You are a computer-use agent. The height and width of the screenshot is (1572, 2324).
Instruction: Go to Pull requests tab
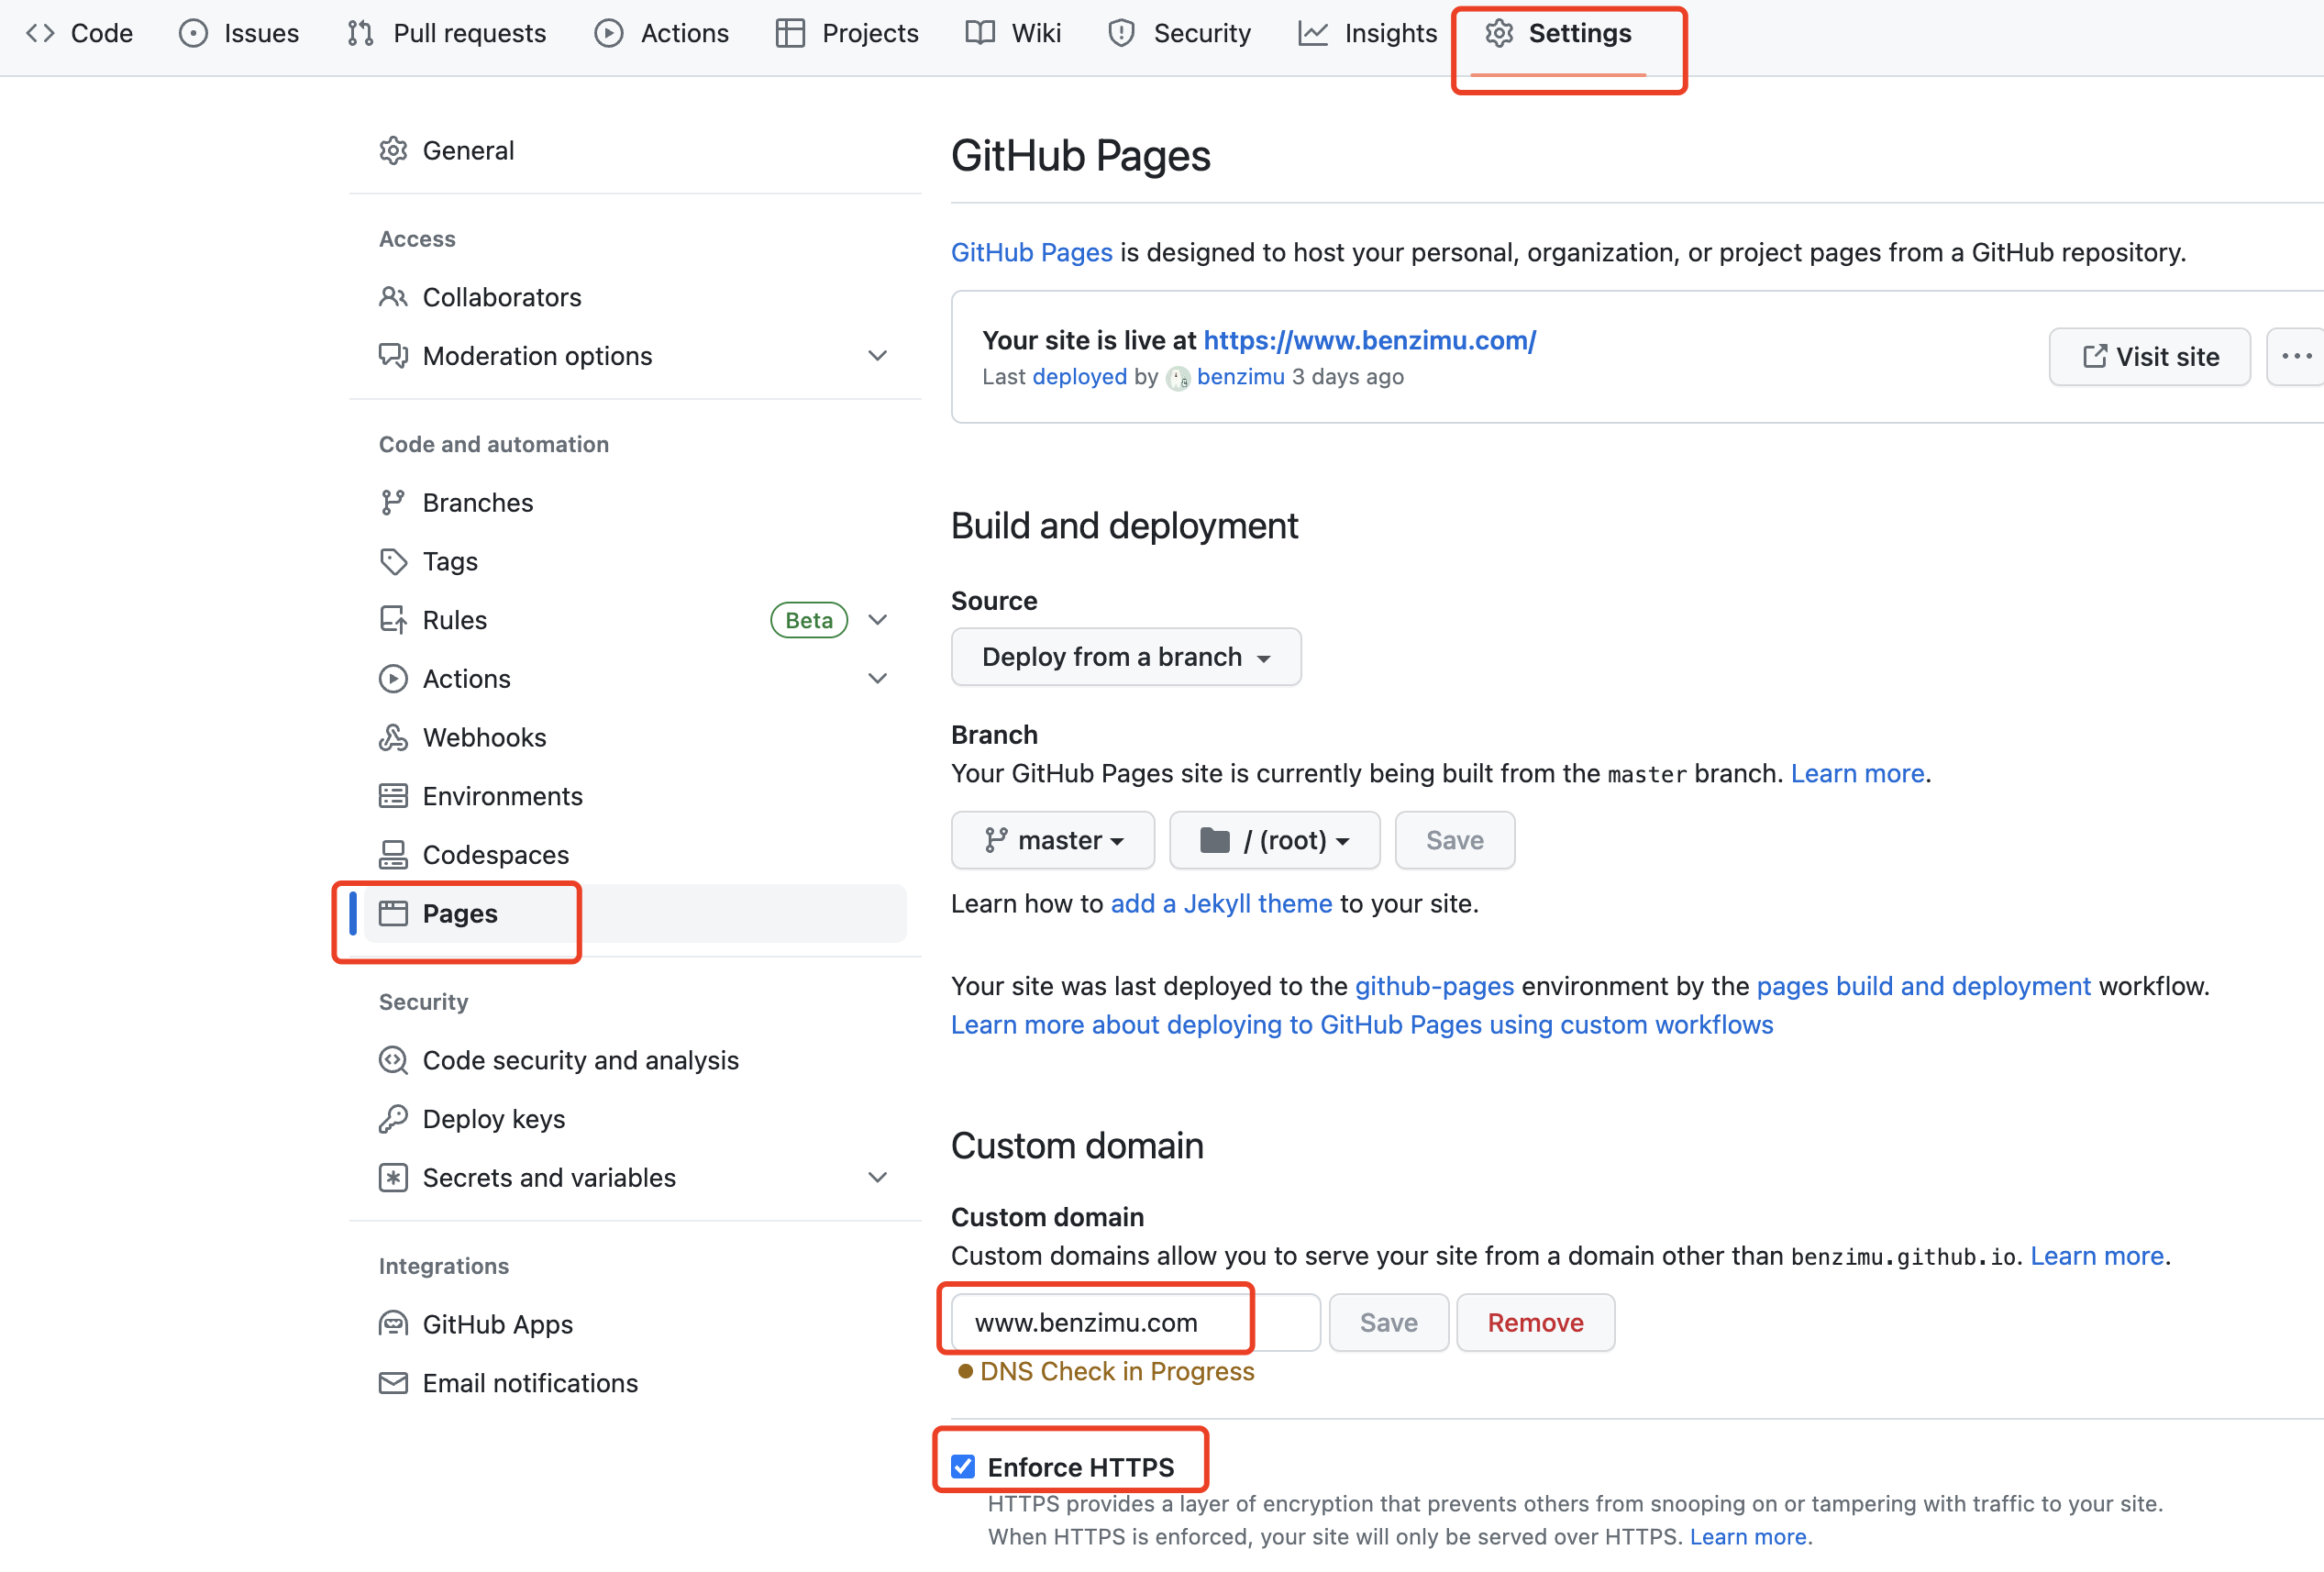[446, 33]
